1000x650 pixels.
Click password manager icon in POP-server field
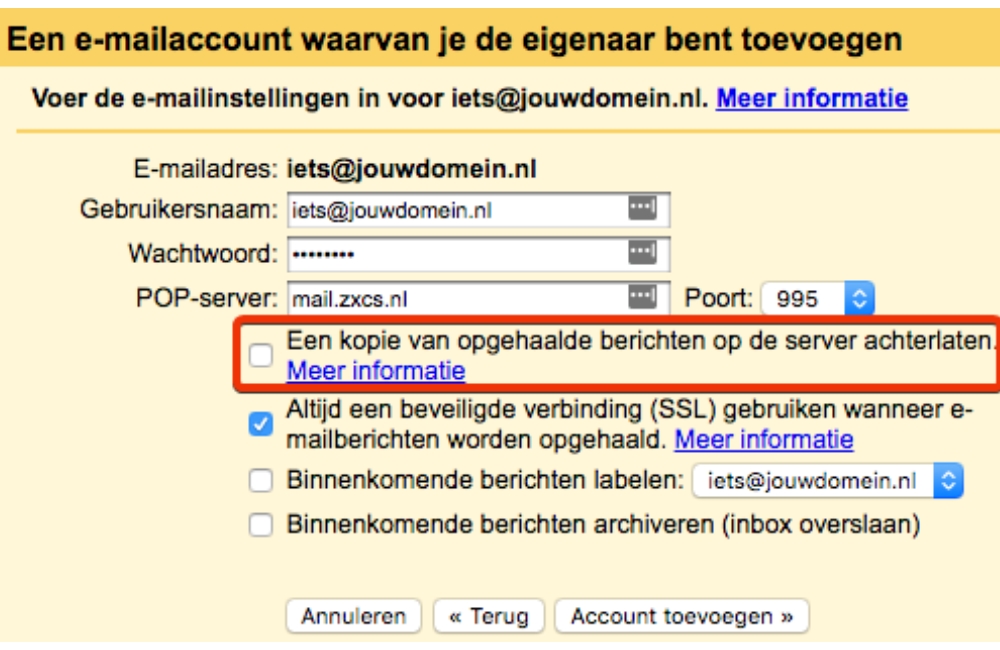(641, 297)
